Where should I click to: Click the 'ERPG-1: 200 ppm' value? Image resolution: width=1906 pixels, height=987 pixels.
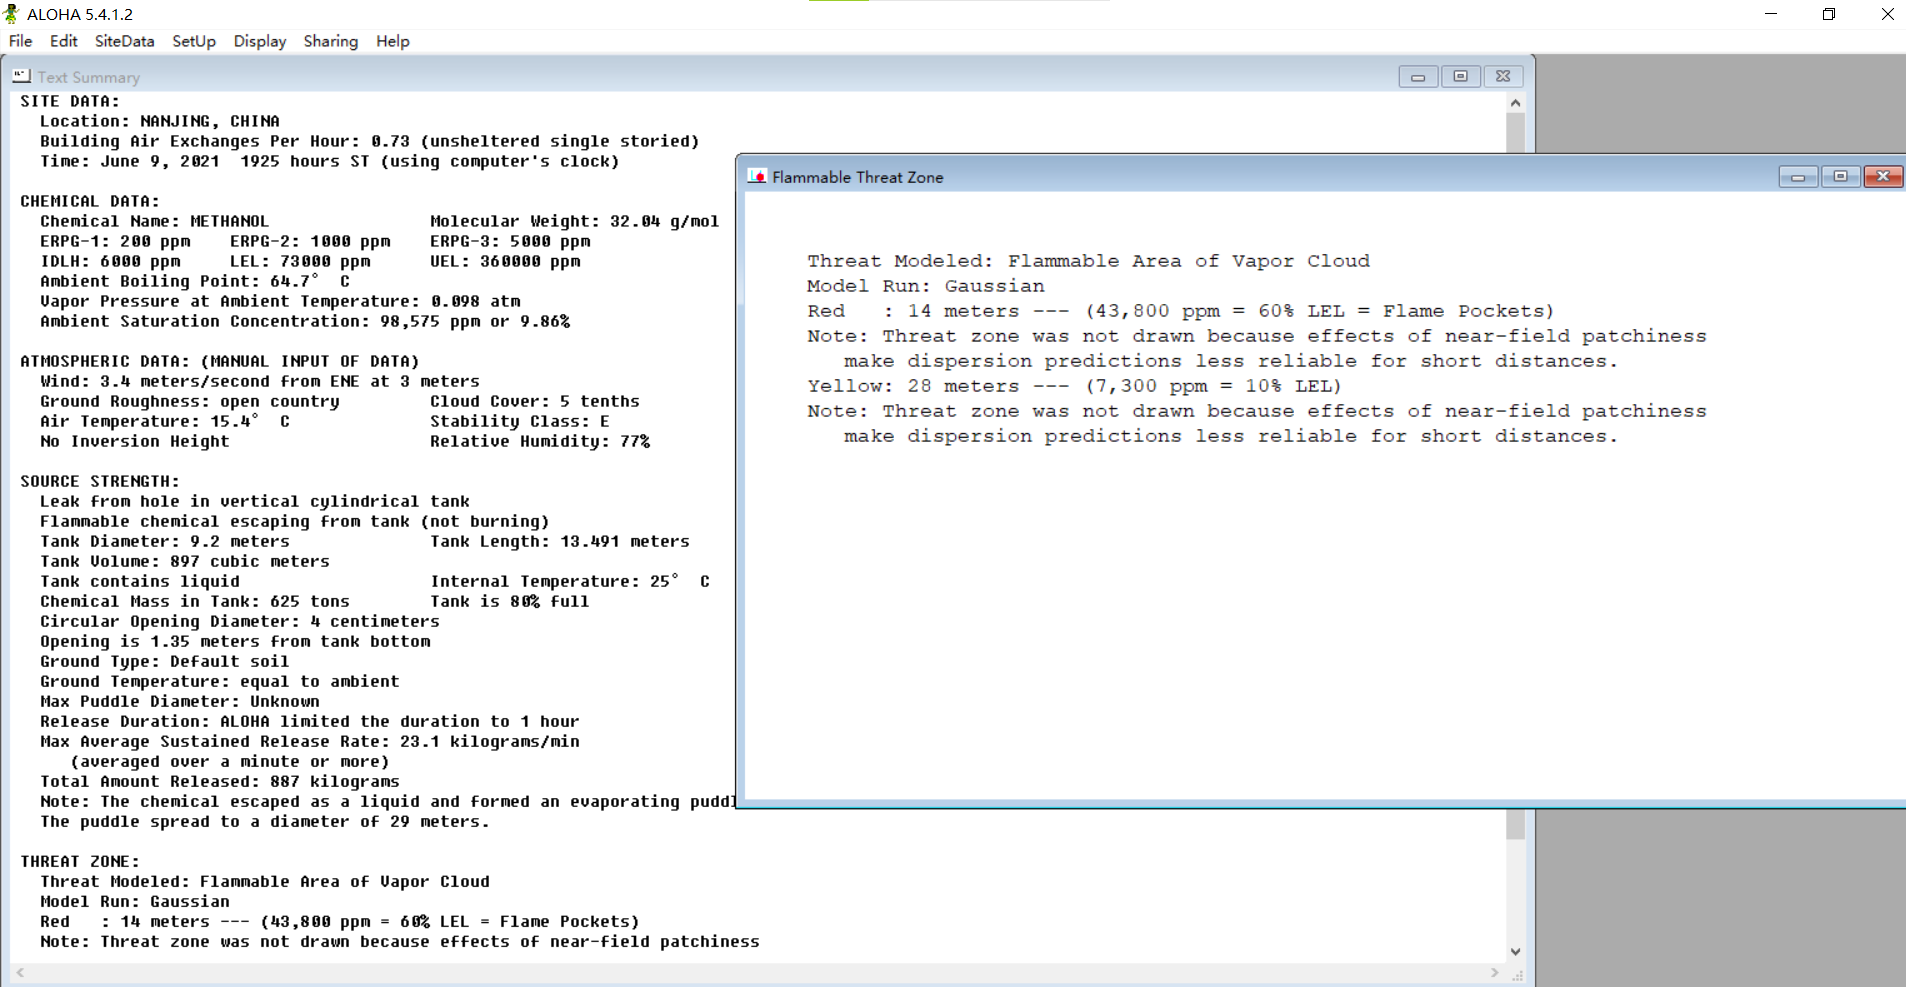pyautogui.click(x=115, y=241)
